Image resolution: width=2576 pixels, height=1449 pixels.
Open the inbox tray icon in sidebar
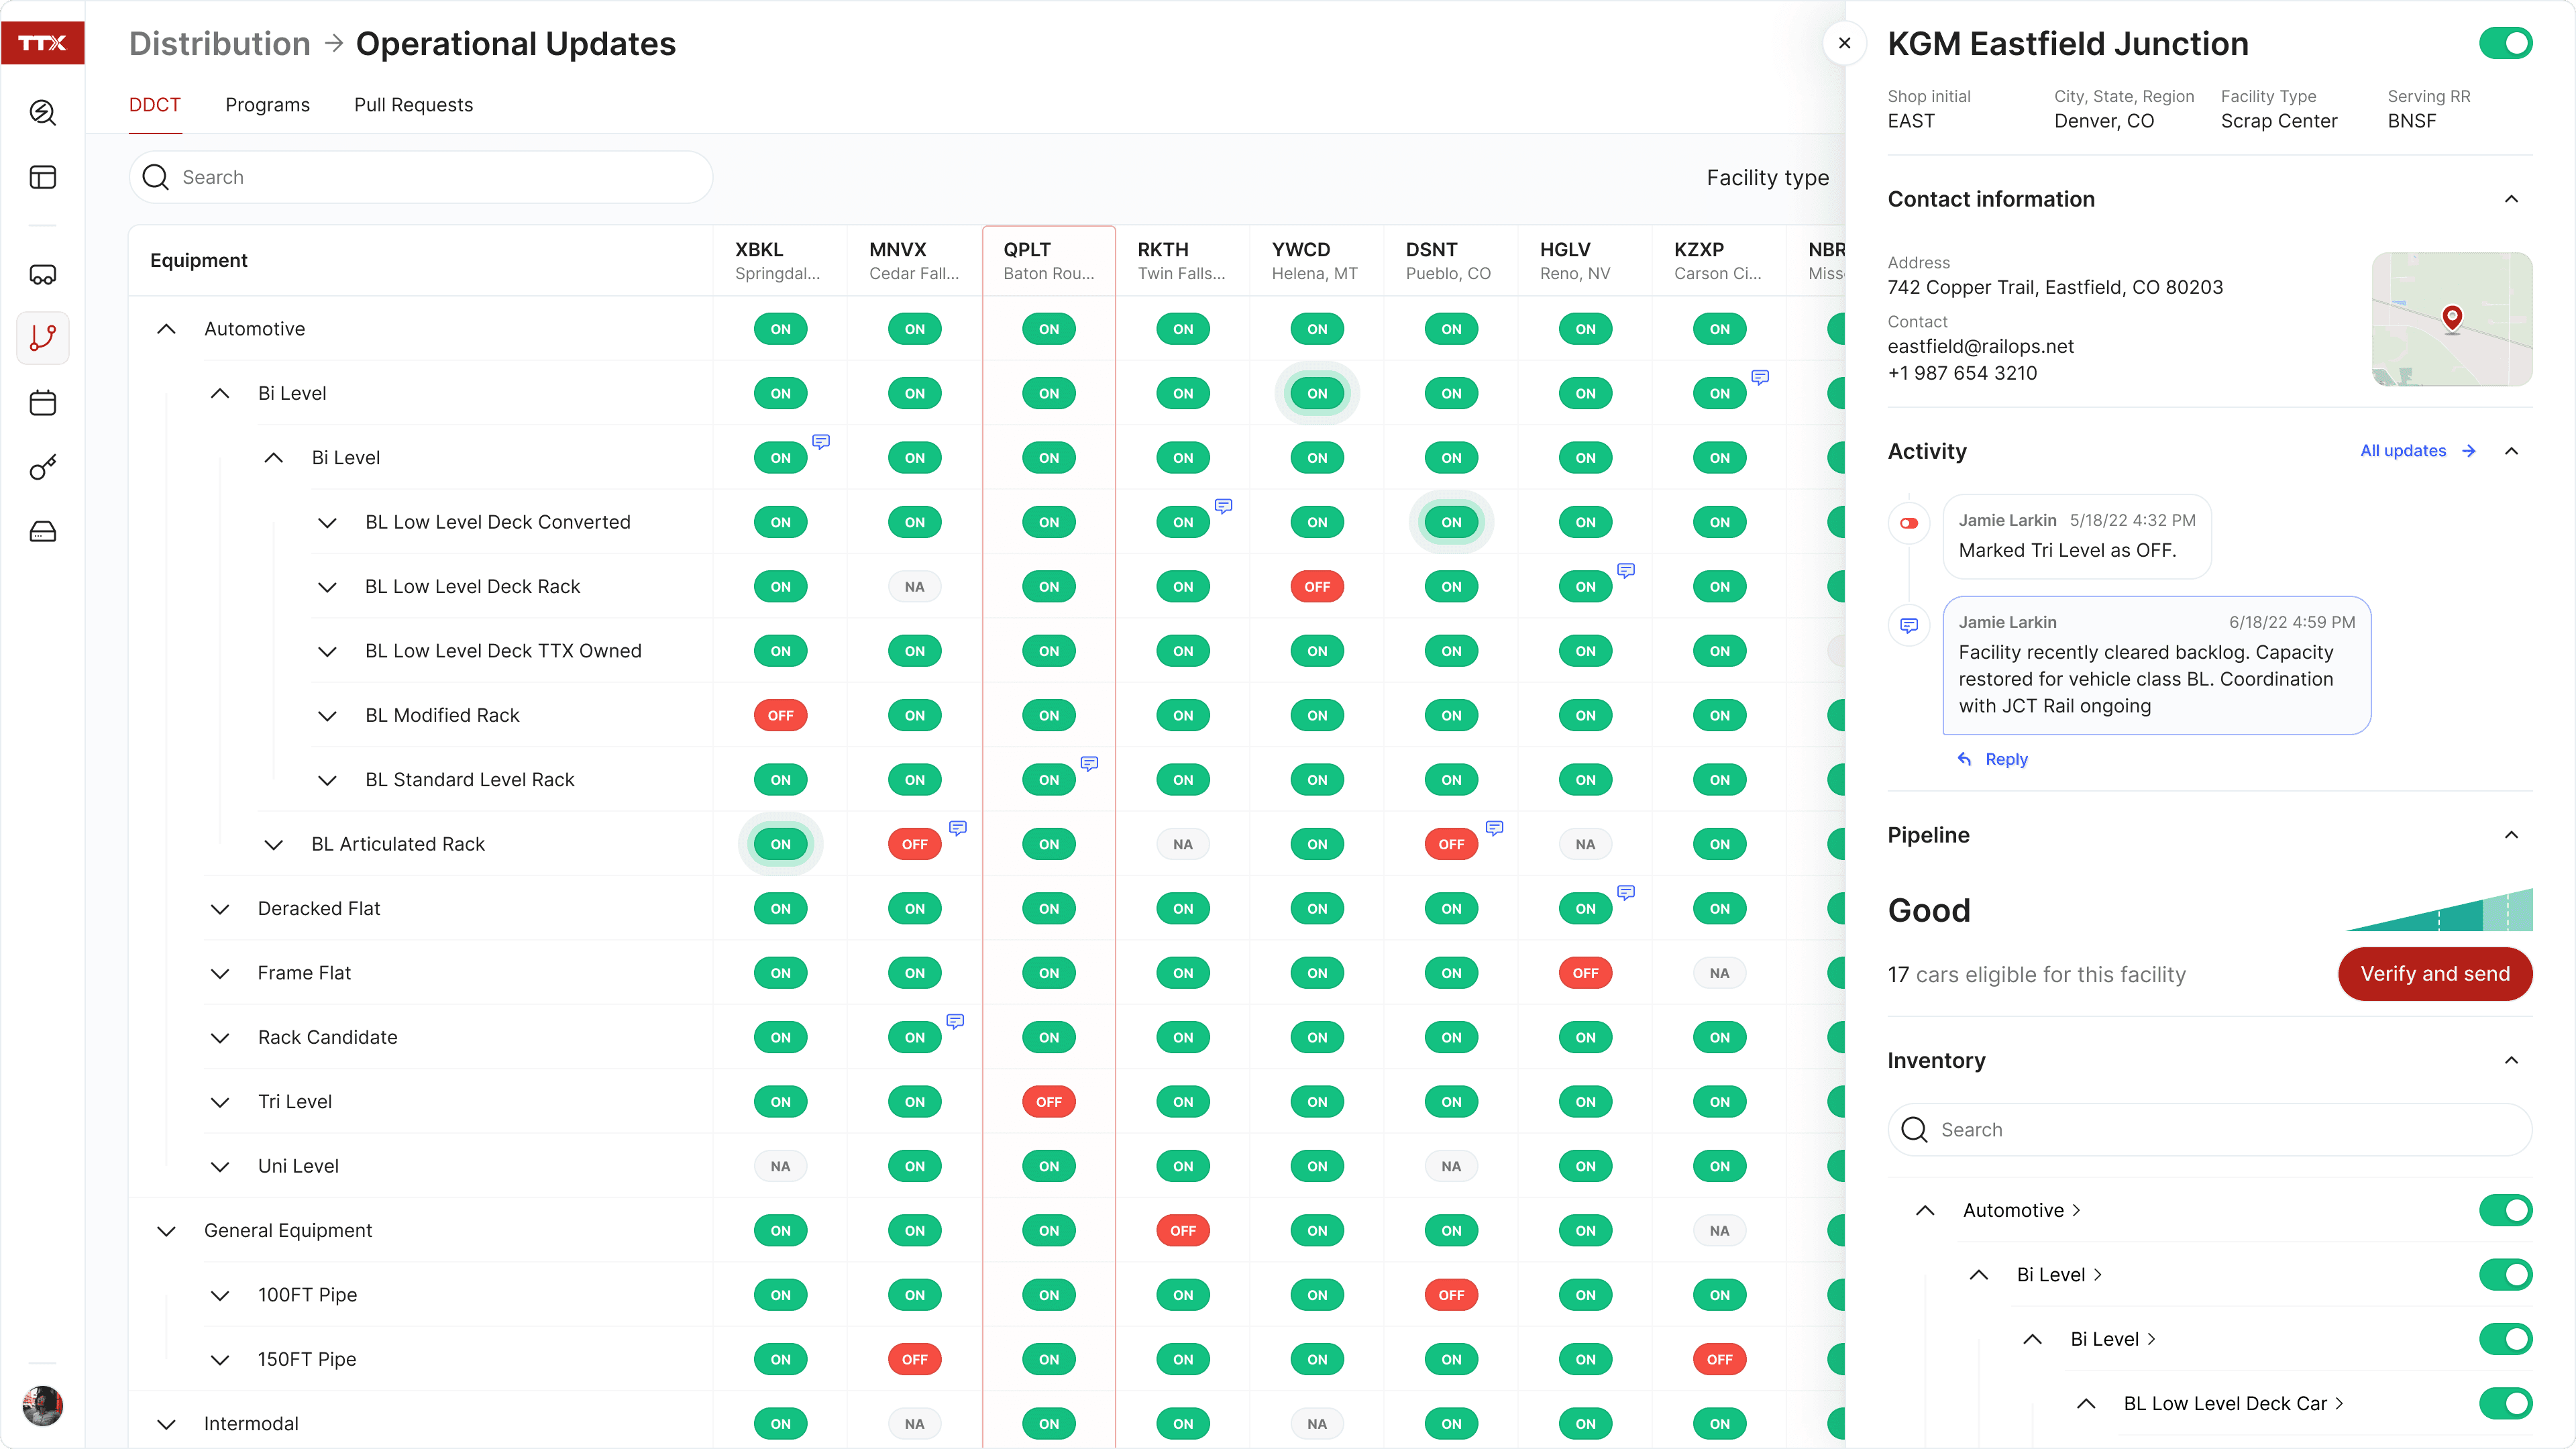(42, 531)
